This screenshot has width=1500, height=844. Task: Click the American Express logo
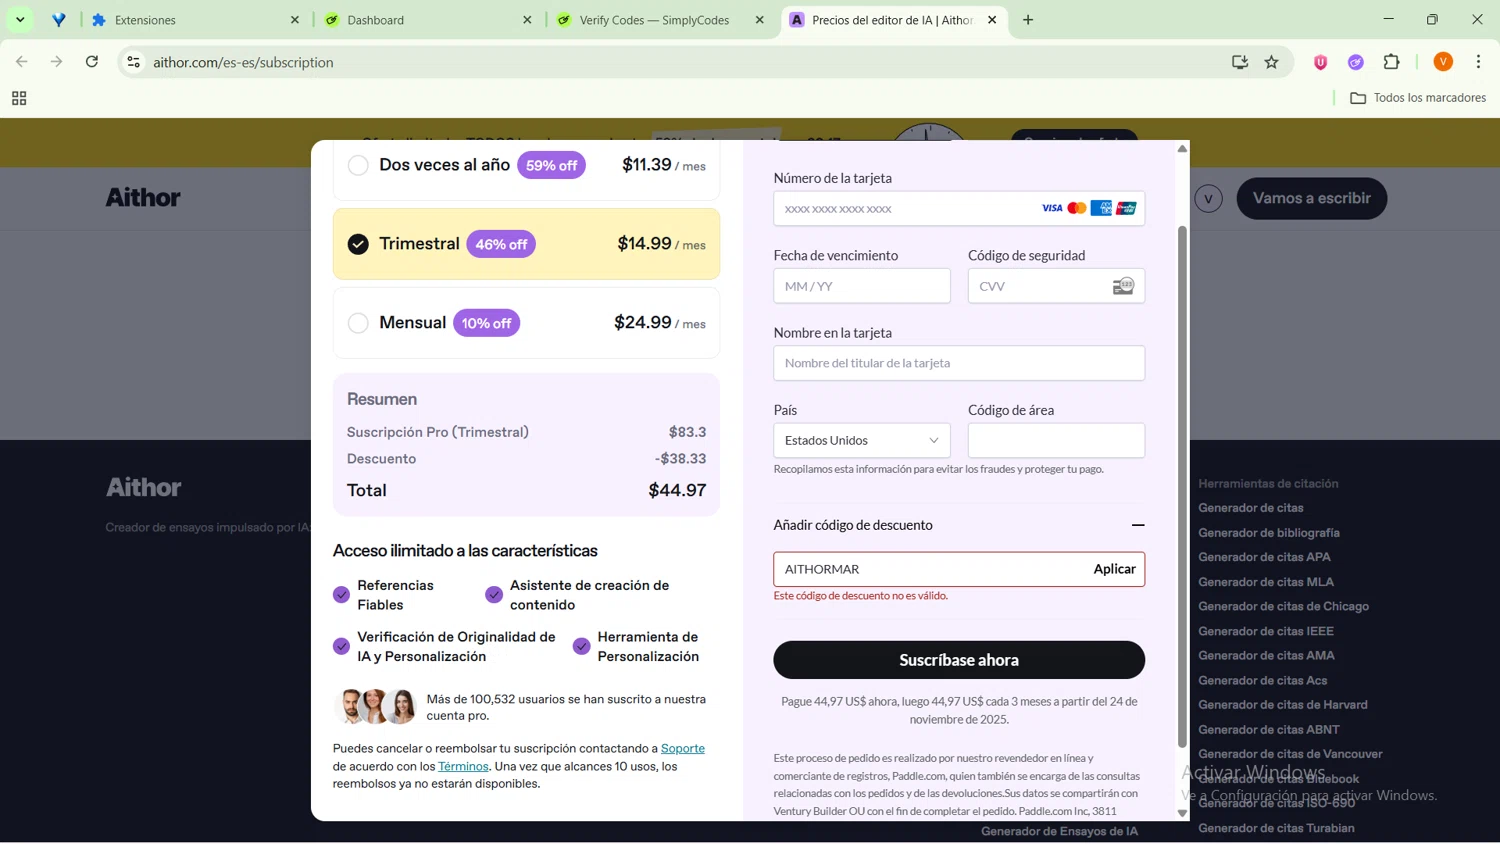[1102, 208]
